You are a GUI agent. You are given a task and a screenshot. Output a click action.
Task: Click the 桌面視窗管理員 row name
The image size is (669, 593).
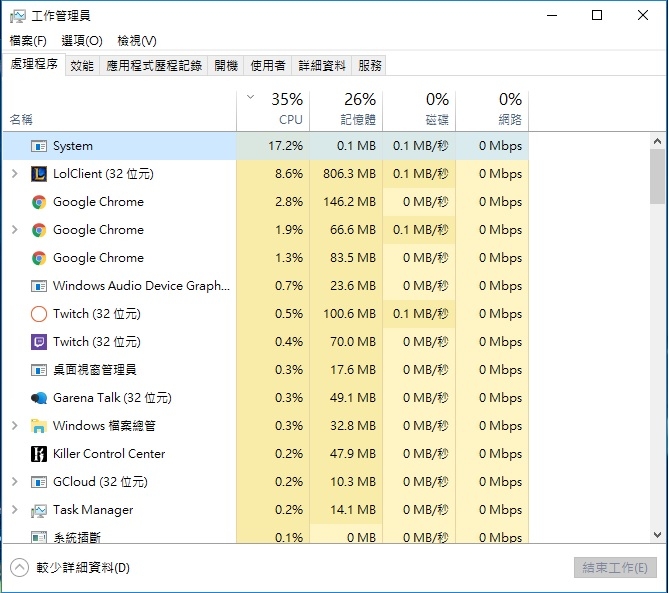click(94, 369)
